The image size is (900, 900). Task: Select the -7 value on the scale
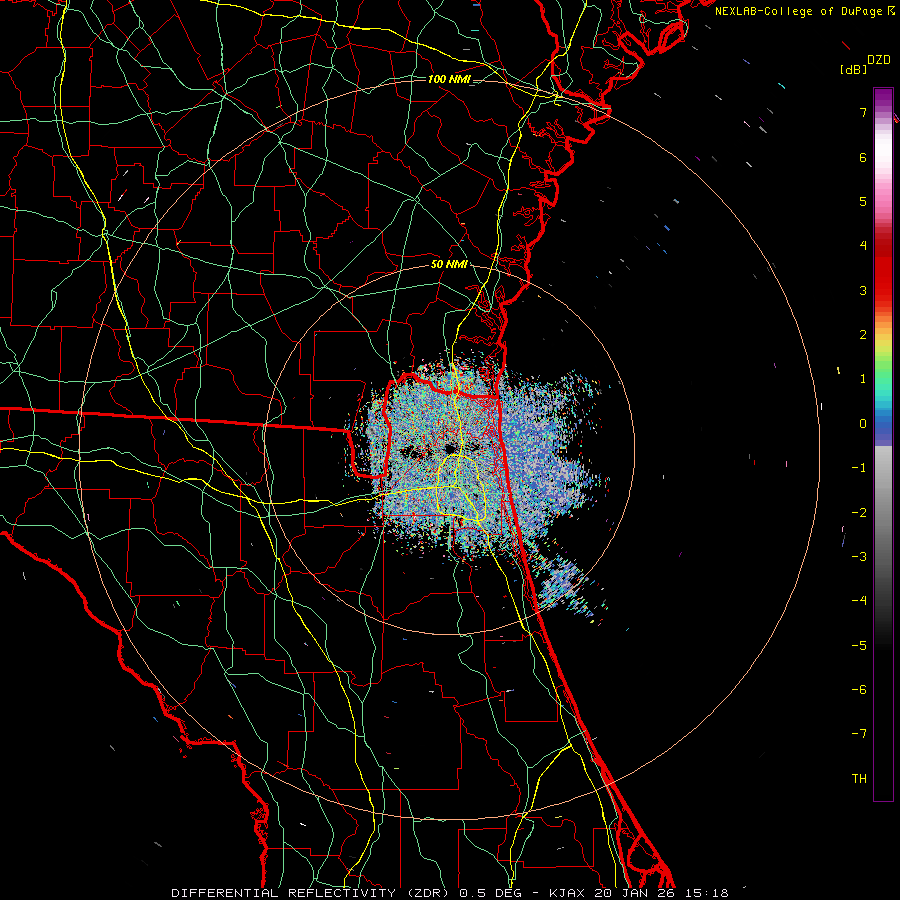click(x=859, y=734)
